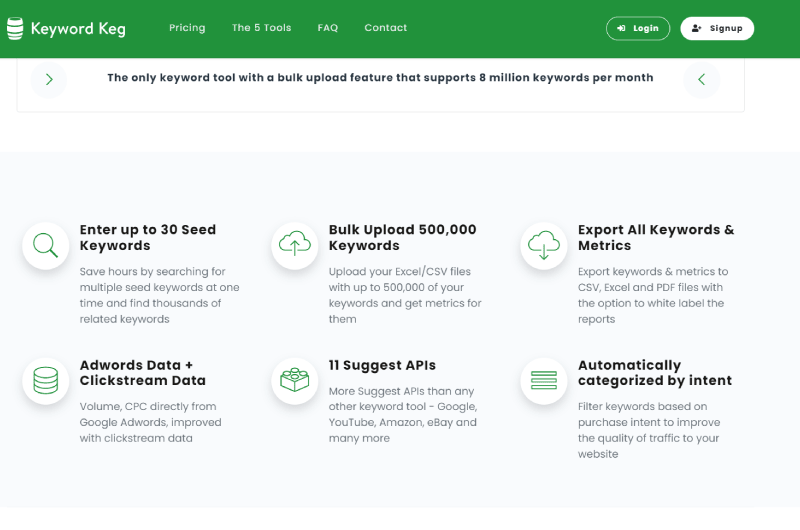Open the Contact page

click(x=386, y=28)
